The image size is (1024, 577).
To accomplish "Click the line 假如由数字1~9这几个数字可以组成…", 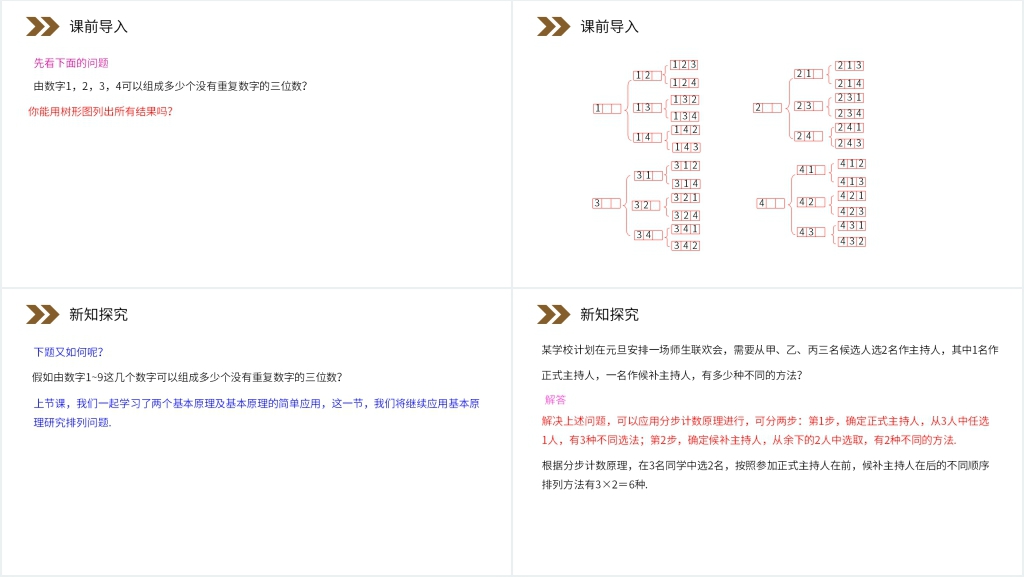I will 187,377.
